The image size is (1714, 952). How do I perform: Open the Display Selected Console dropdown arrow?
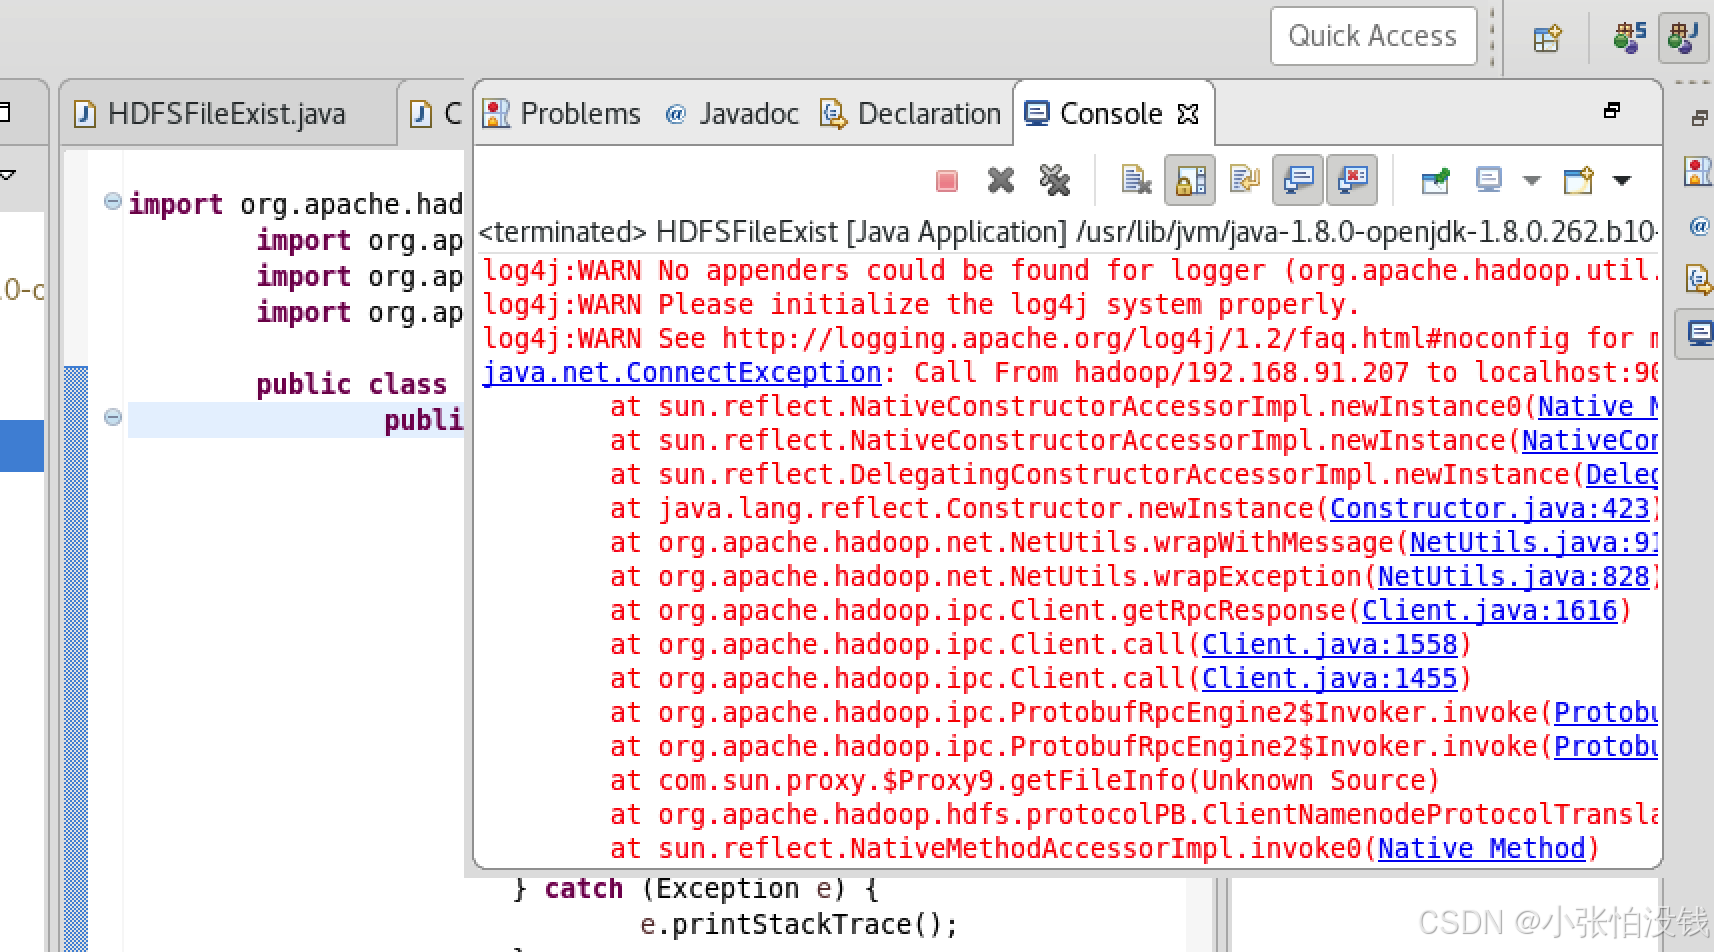pos(1532,180)
